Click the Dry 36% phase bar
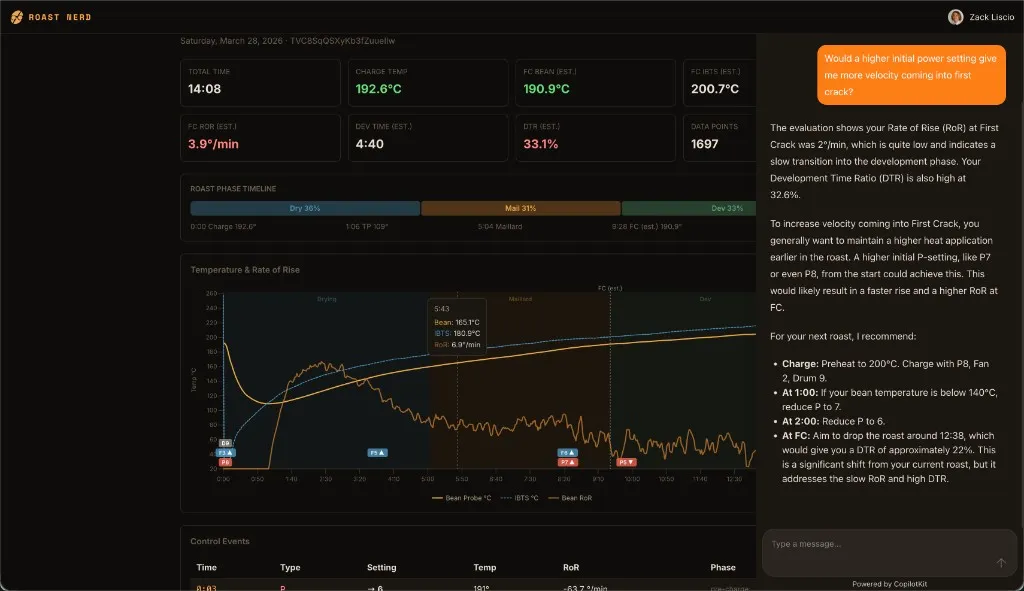1024x591 pixels. [305, 208]
